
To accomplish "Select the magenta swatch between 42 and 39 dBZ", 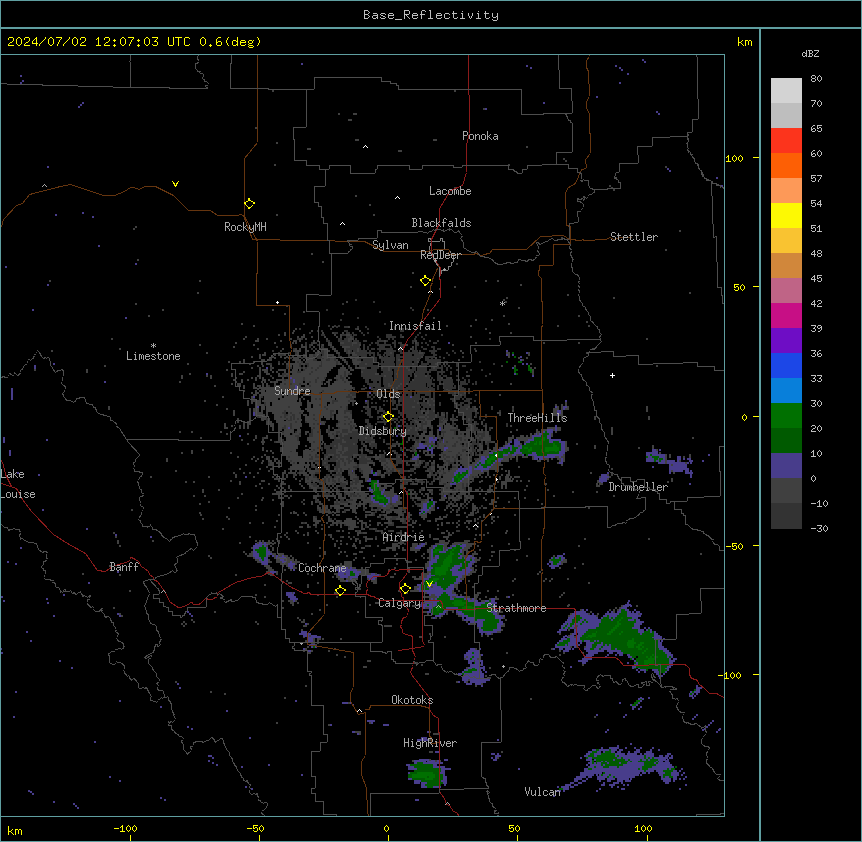I will tap(786, 315).
